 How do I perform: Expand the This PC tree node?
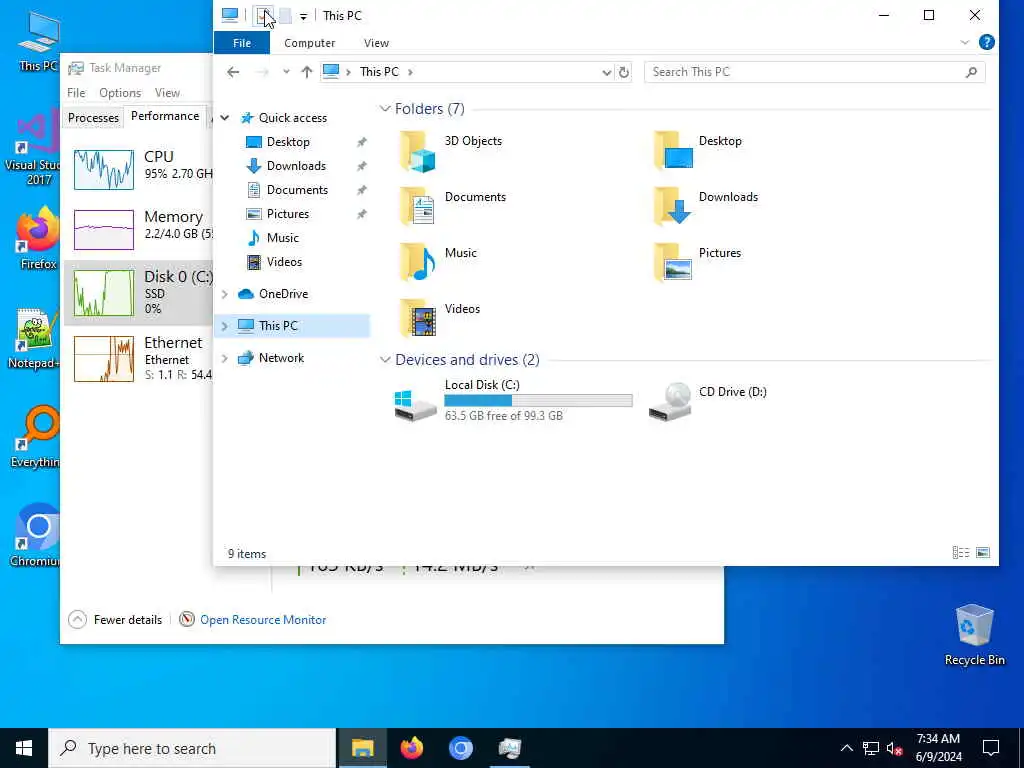(225, 326)
